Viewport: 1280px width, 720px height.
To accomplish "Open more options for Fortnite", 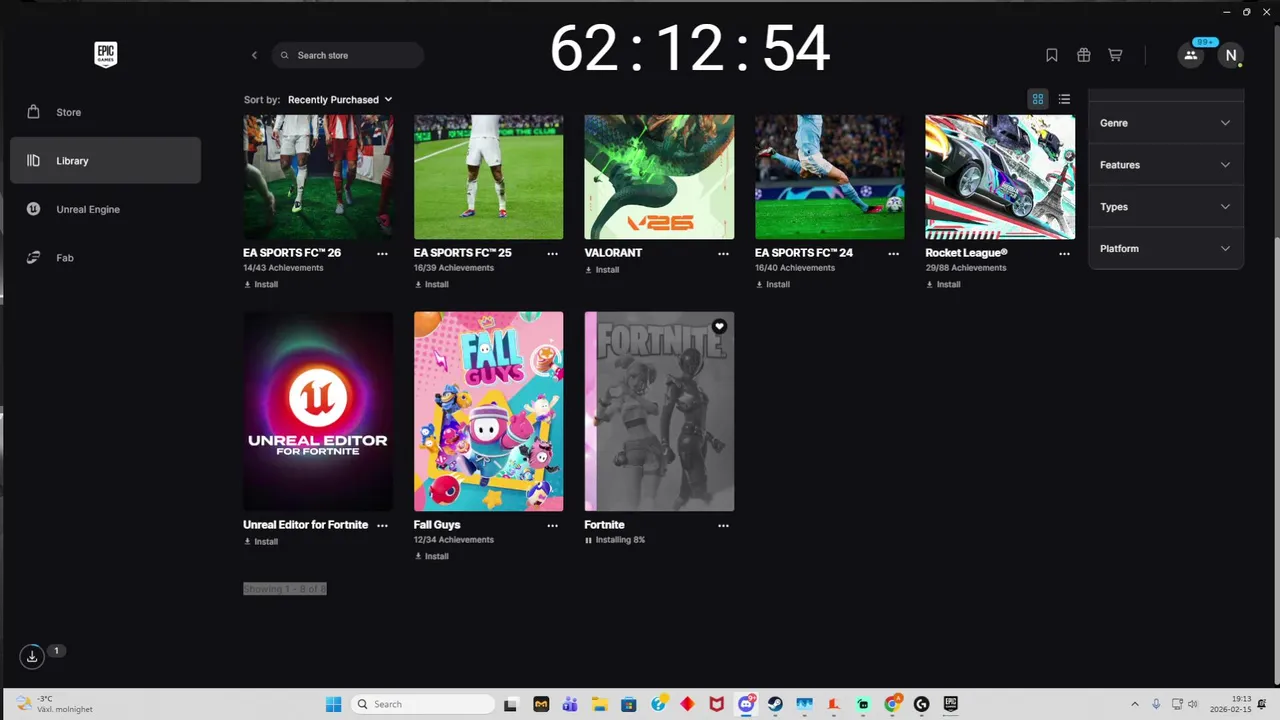I will click(x=723, y=526).
